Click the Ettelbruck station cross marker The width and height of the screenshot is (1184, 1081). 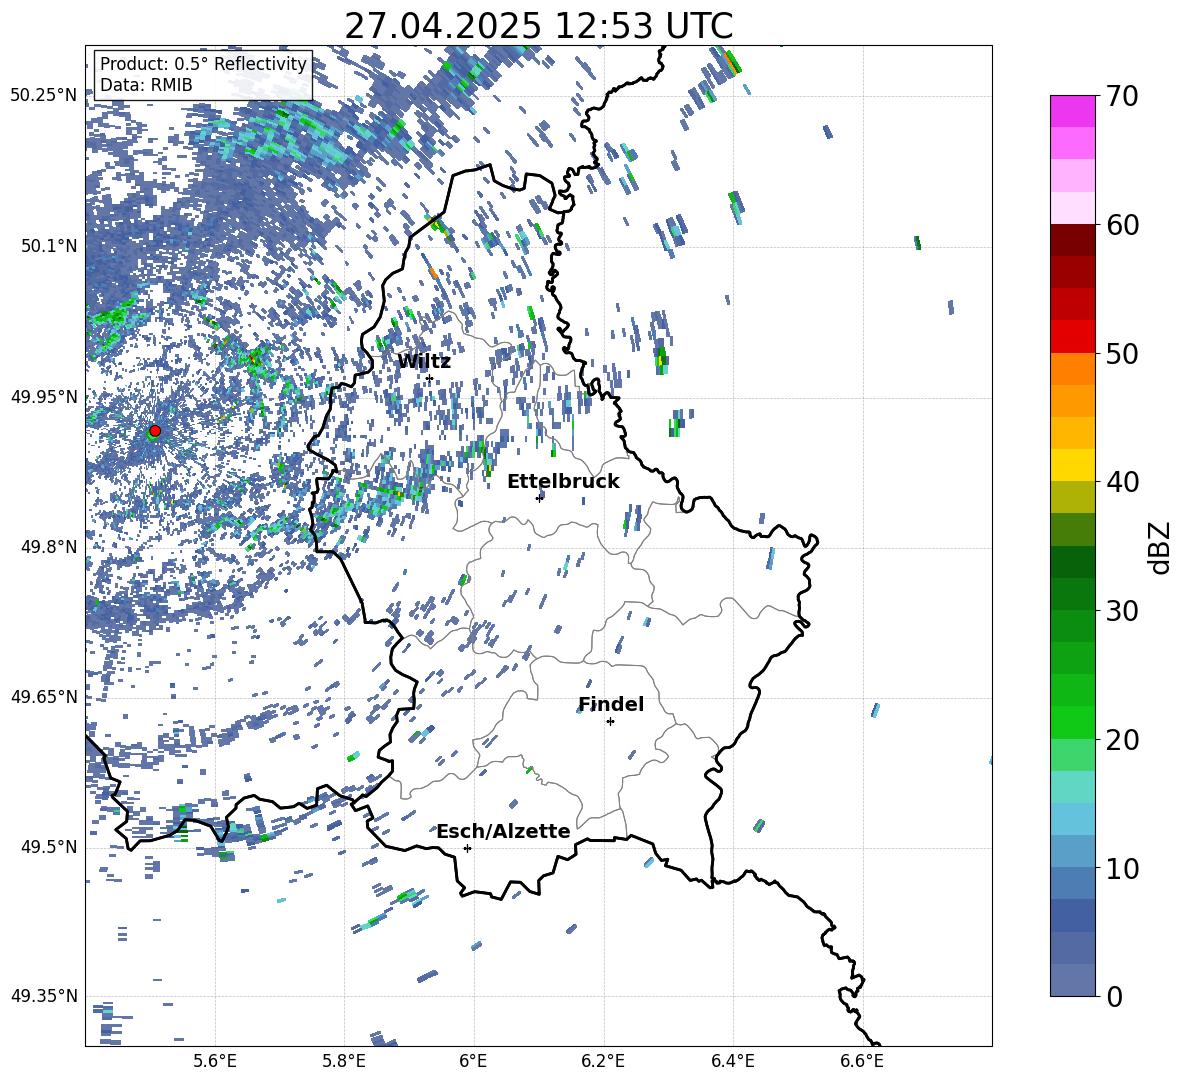tap(539, 498)
